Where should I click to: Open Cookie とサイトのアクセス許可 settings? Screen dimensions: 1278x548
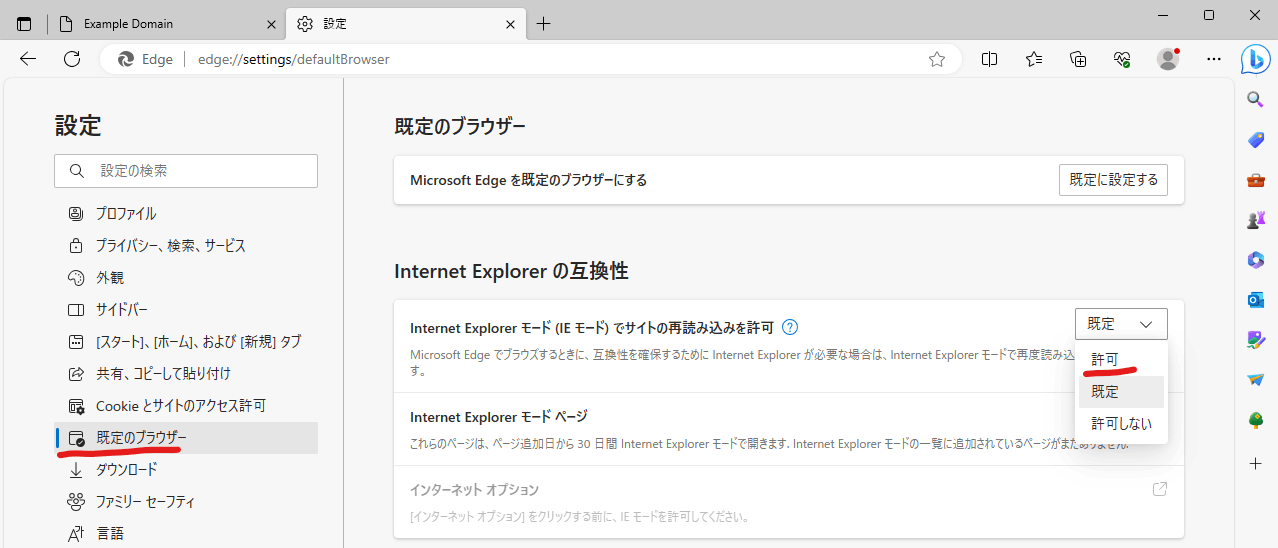tap(186, 405)
